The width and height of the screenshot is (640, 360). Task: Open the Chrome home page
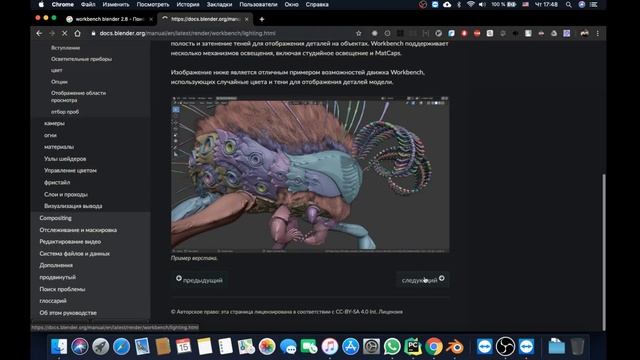(77, 33)
